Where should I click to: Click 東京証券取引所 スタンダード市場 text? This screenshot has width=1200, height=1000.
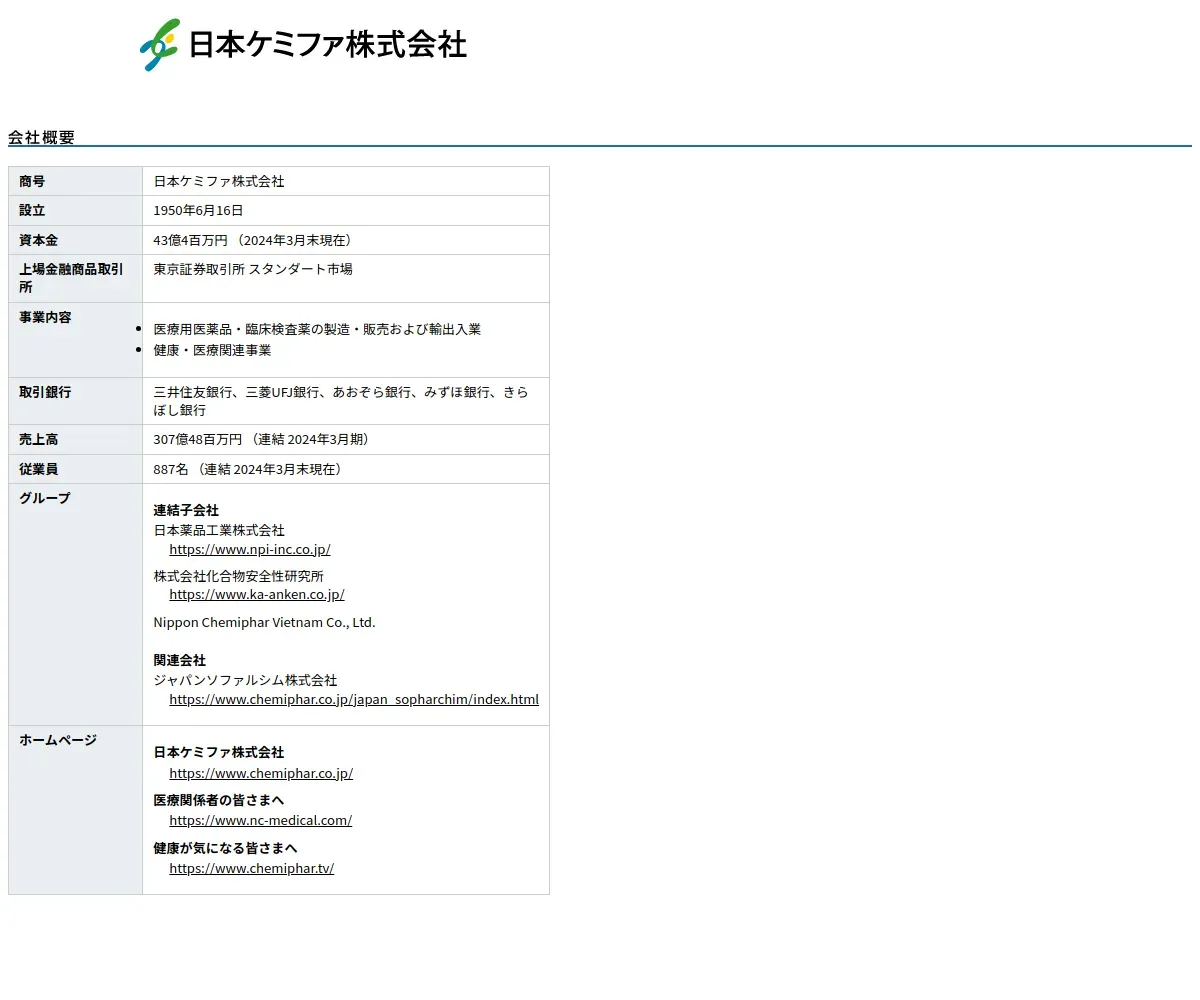coord(253,269)
